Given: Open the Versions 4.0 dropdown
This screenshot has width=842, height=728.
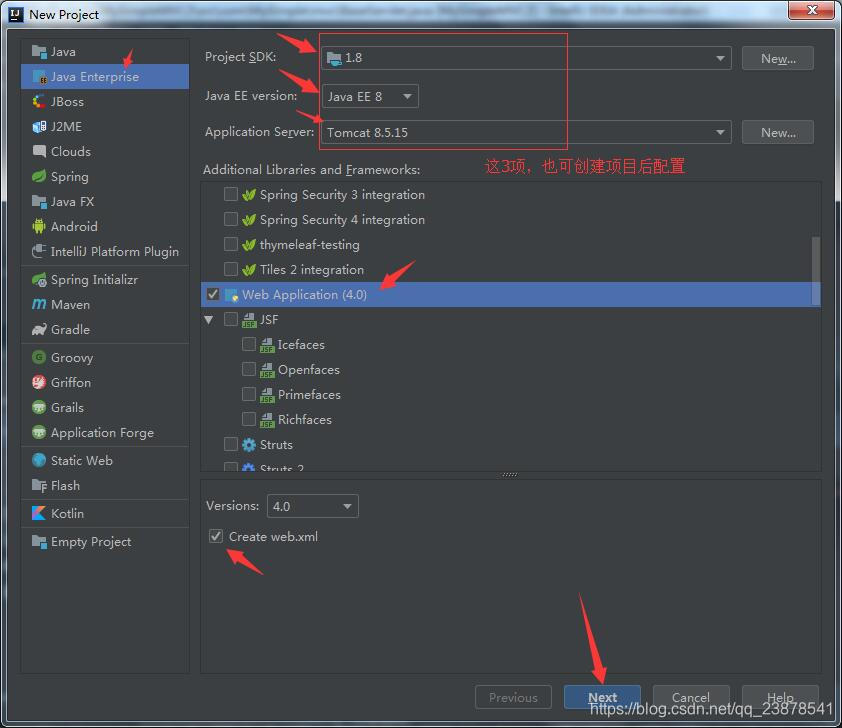Looking at the screenshot, I should click(313, 506).
